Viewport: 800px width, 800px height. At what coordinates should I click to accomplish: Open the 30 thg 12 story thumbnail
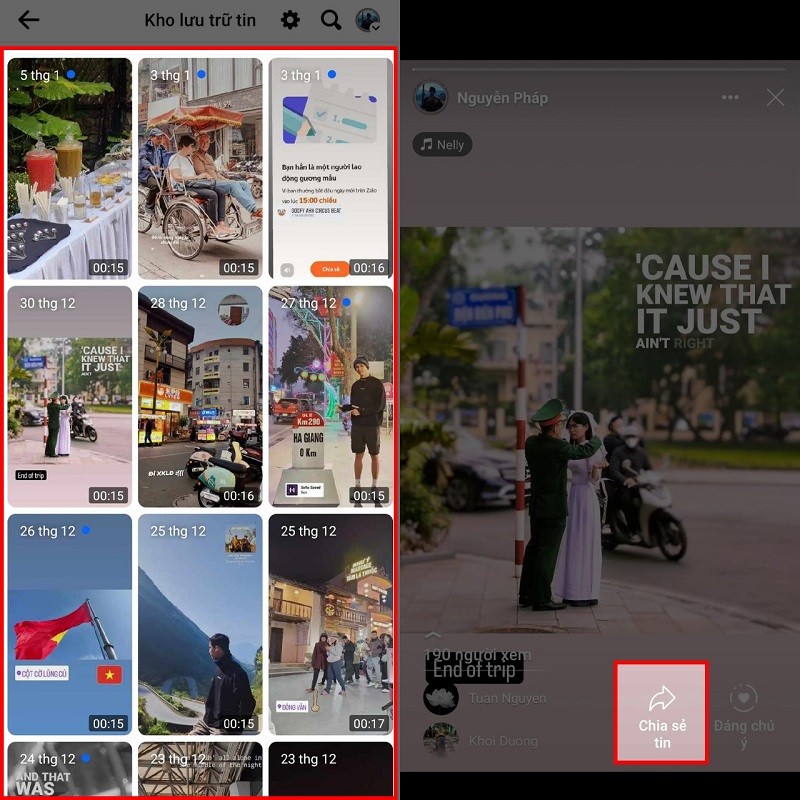70,396
